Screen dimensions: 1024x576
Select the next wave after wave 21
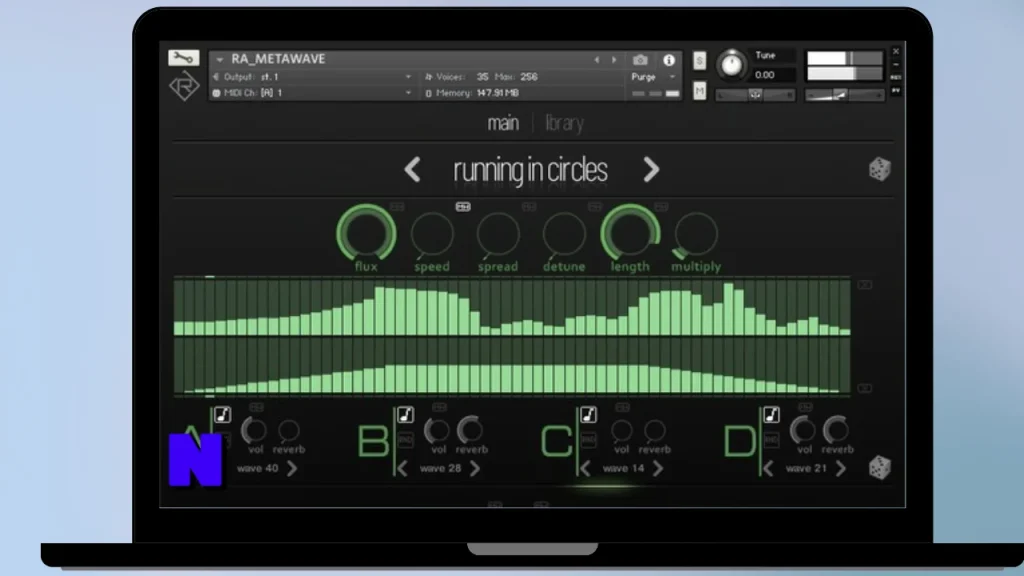[840, 468]
